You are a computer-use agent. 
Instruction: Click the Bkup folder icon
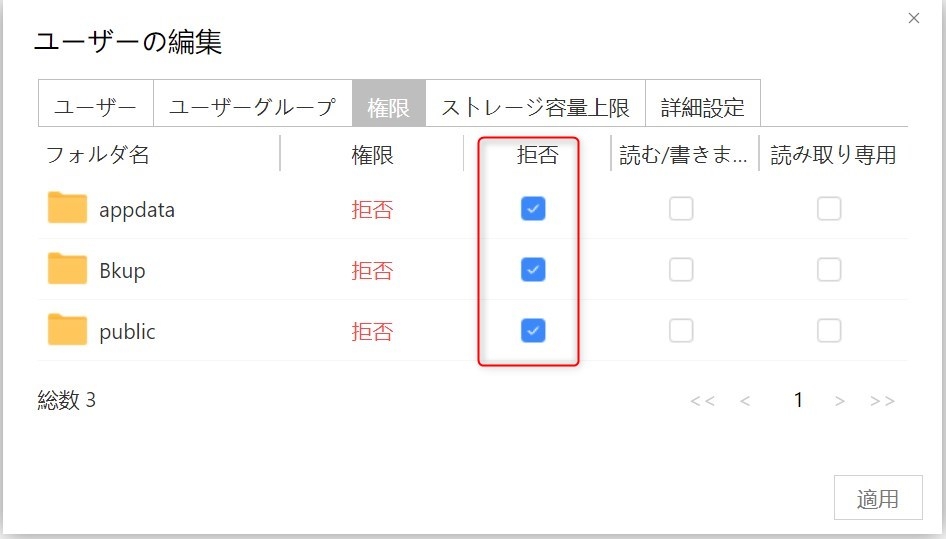(x=68, y=270)
